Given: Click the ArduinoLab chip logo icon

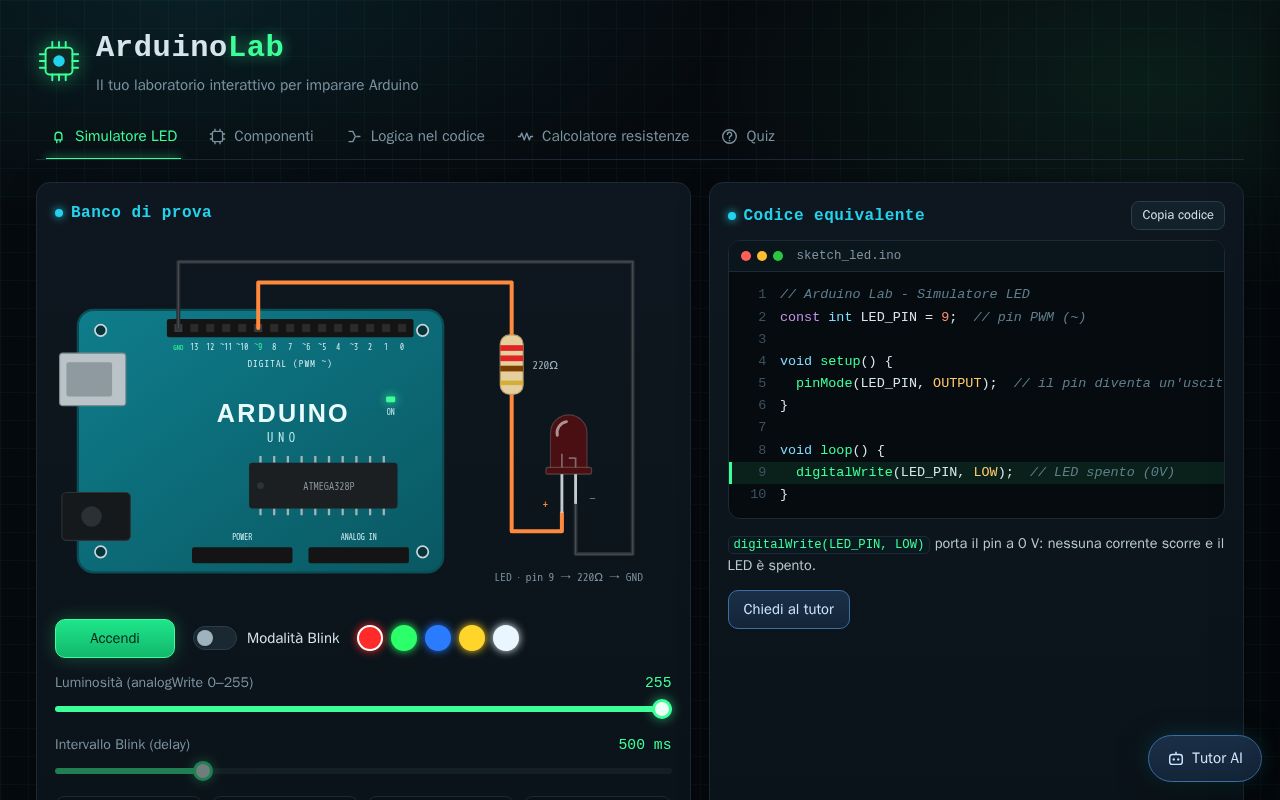Looking at the screenshot, I should point(59,61).
